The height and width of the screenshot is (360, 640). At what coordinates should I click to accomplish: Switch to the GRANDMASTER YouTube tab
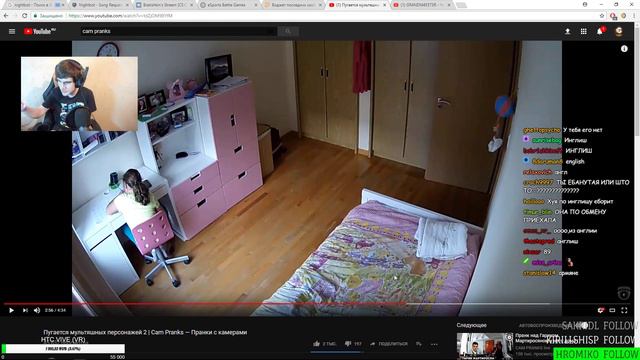(x=421, y=5)
